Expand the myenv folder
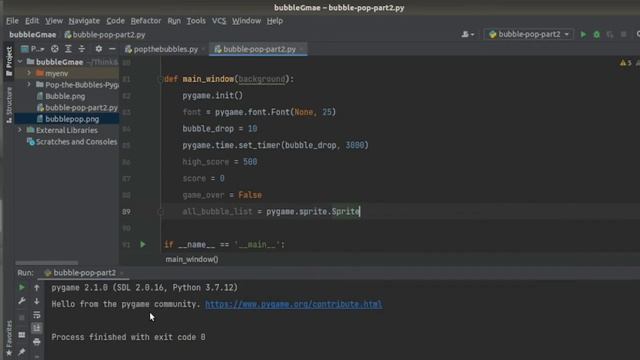The width and height of the screenshot is (640, 360). 29,73
